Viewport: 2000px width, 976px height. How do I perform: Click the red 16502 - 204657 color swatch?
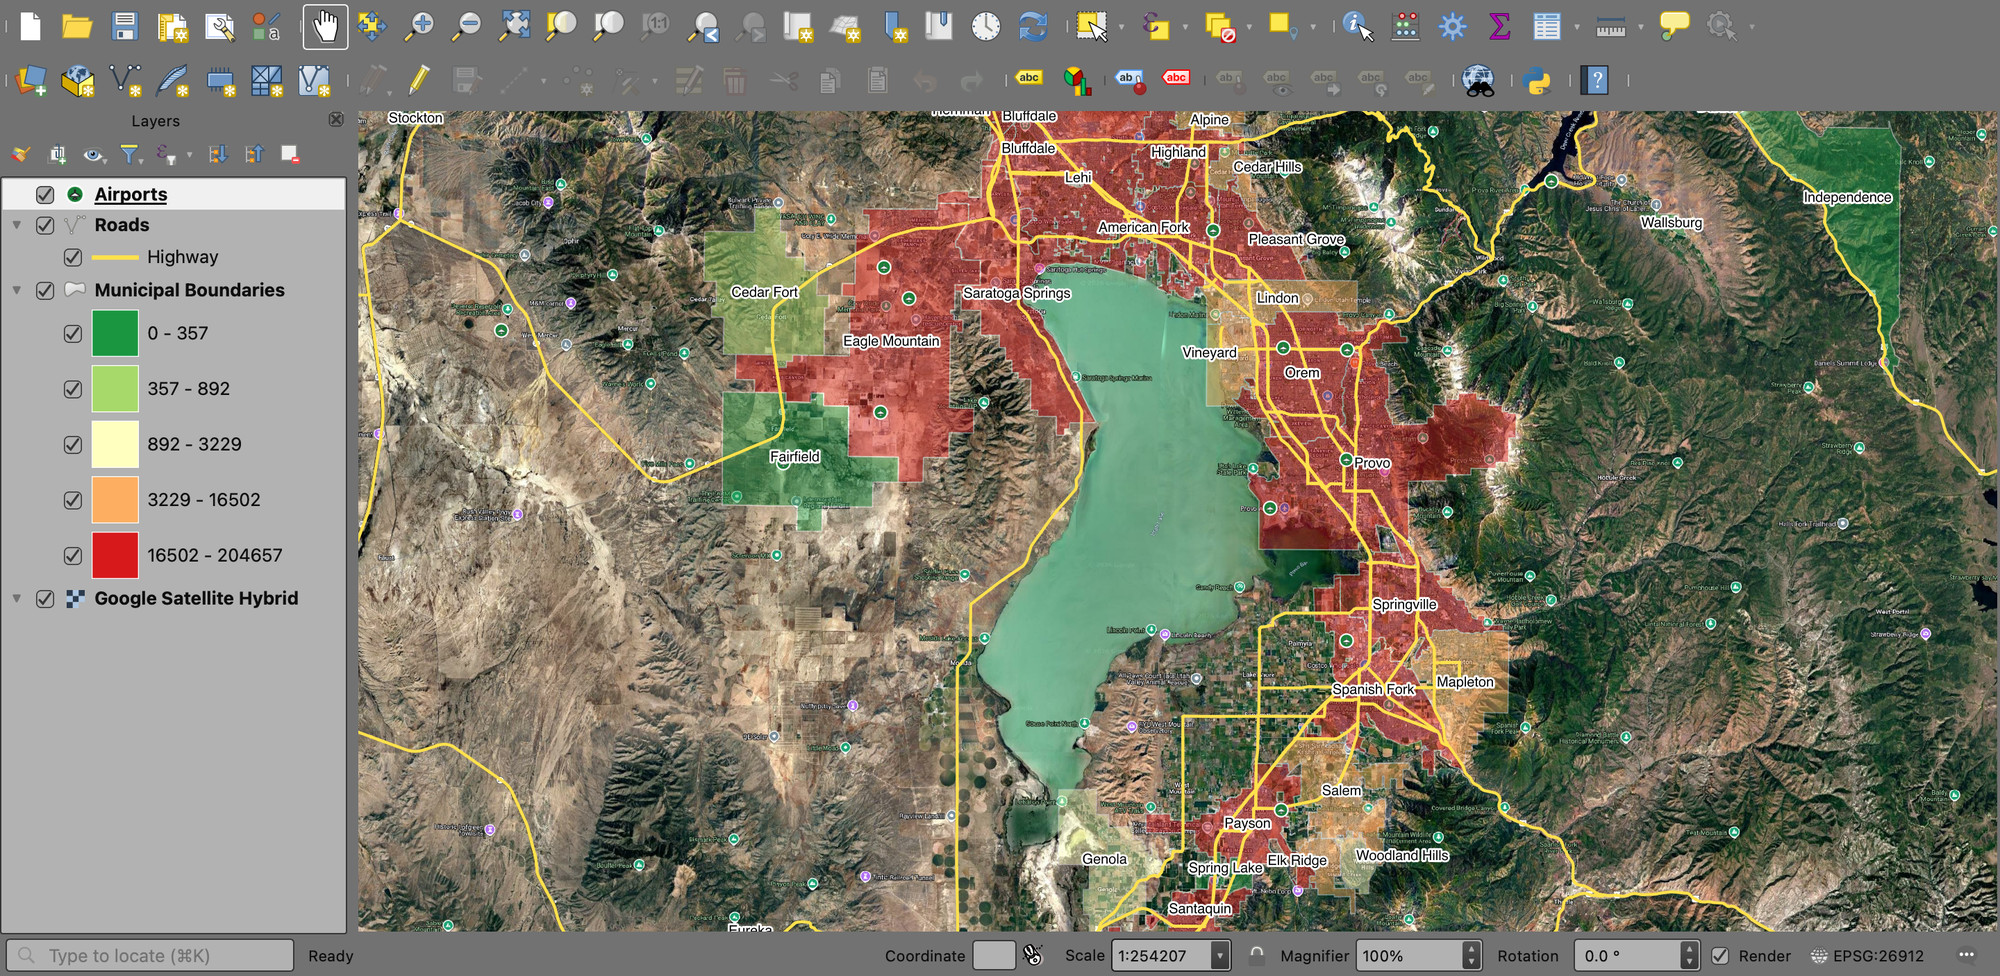click(x=115, y=555)
